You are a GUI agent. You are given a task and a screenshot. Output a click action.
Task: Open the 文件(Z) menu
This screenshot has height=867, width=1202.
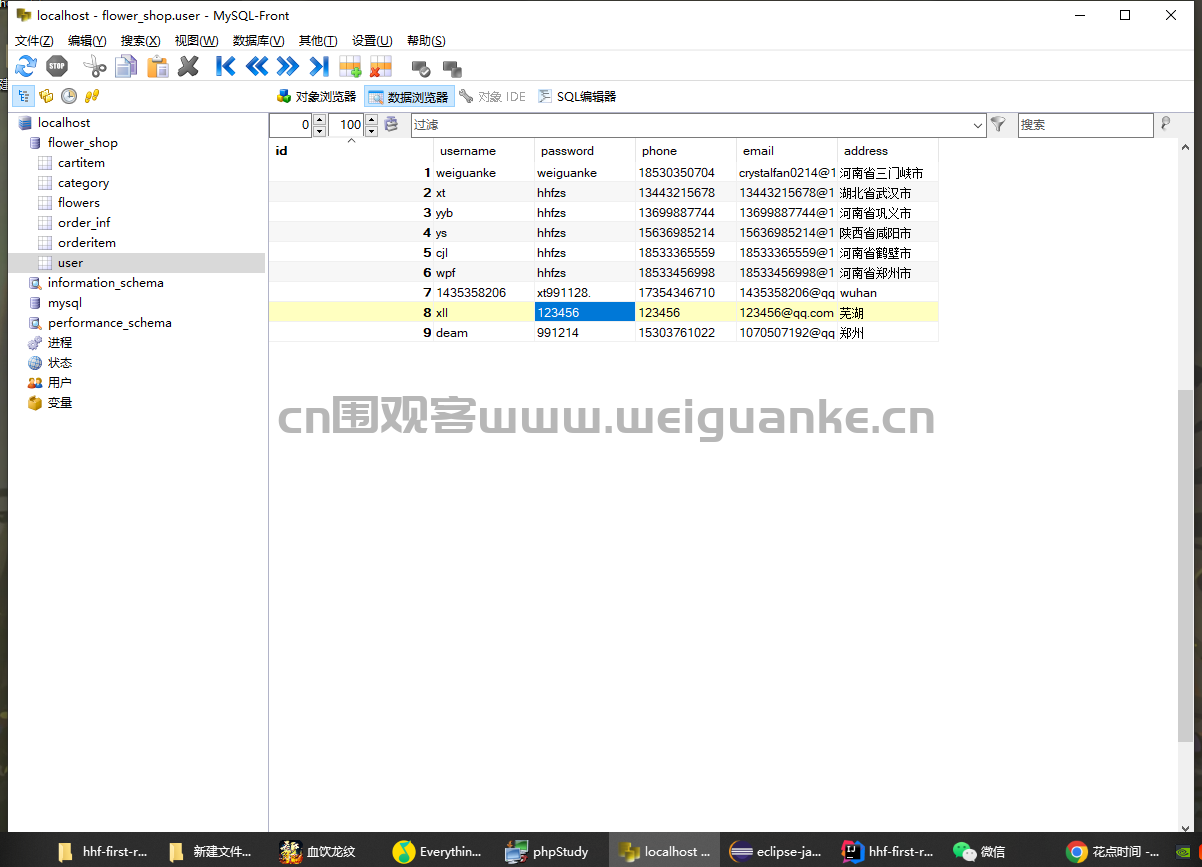(x=34, y=40)
